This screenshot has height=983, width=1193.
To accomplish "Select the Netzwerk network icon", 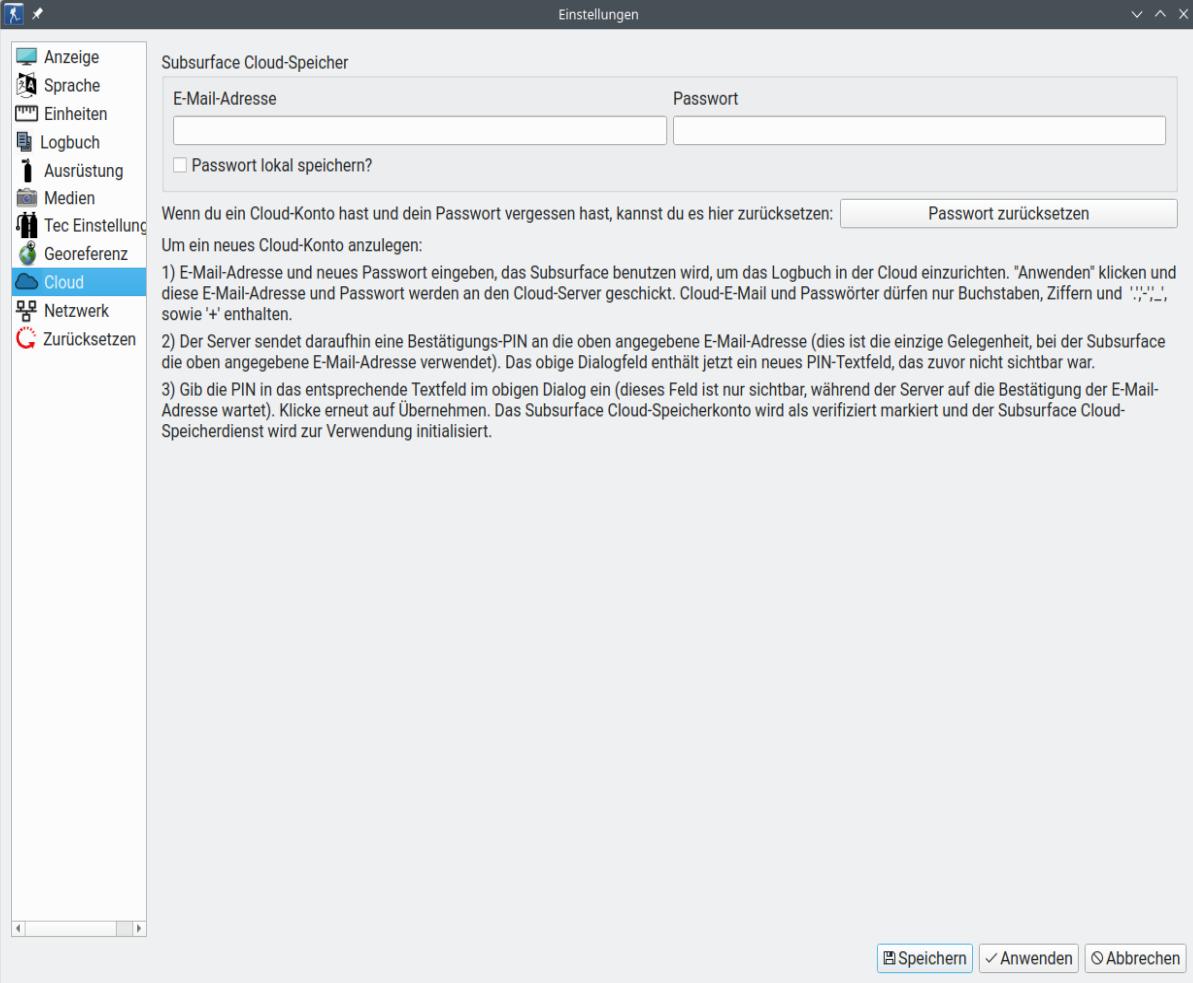I will 26,310.
